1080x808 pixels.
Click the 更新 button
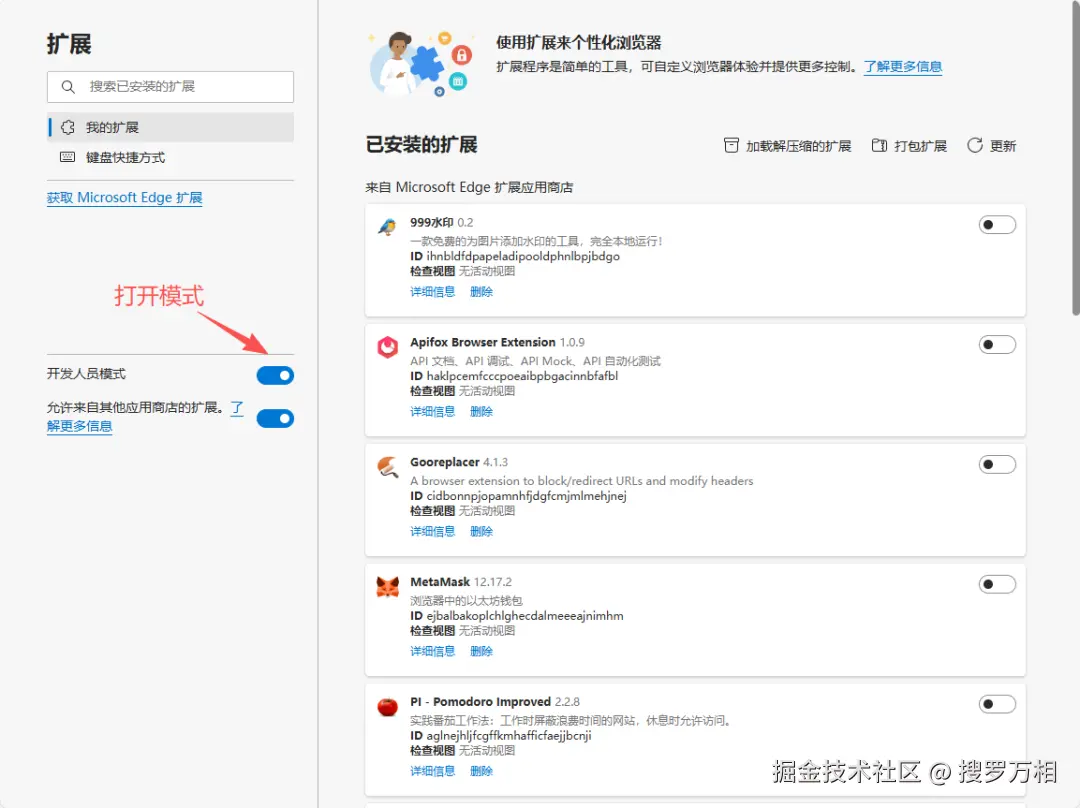[x=992, y=145]
